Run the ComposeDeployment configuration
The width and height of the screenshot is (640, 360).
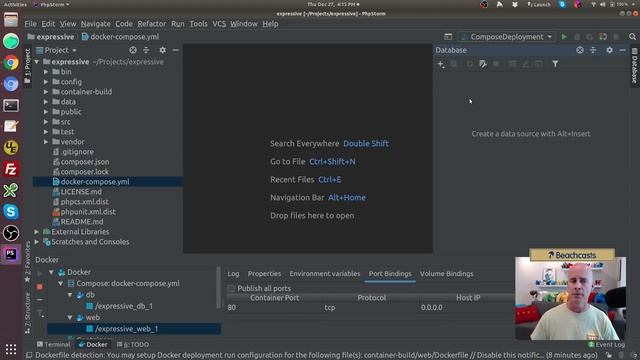pyautogui.click(x=564, y=37)
